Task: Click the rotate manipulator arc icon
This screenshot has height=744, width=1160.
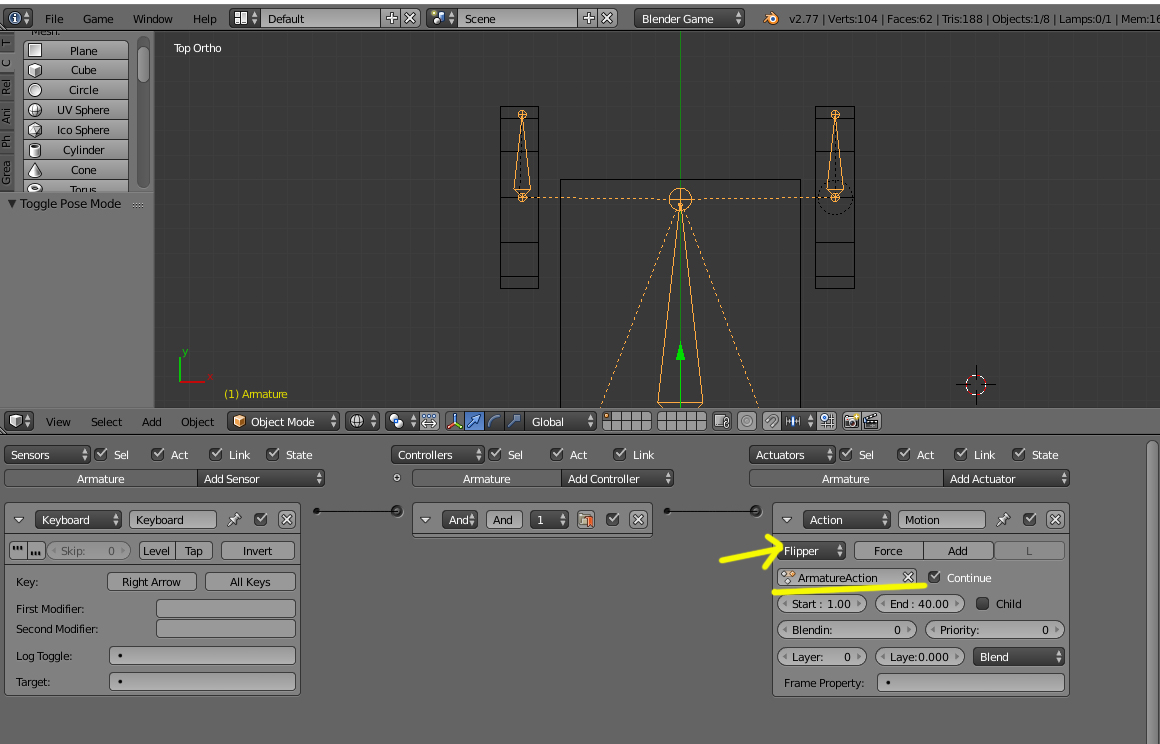Action: pyautogui.click(x=494, y=422)
